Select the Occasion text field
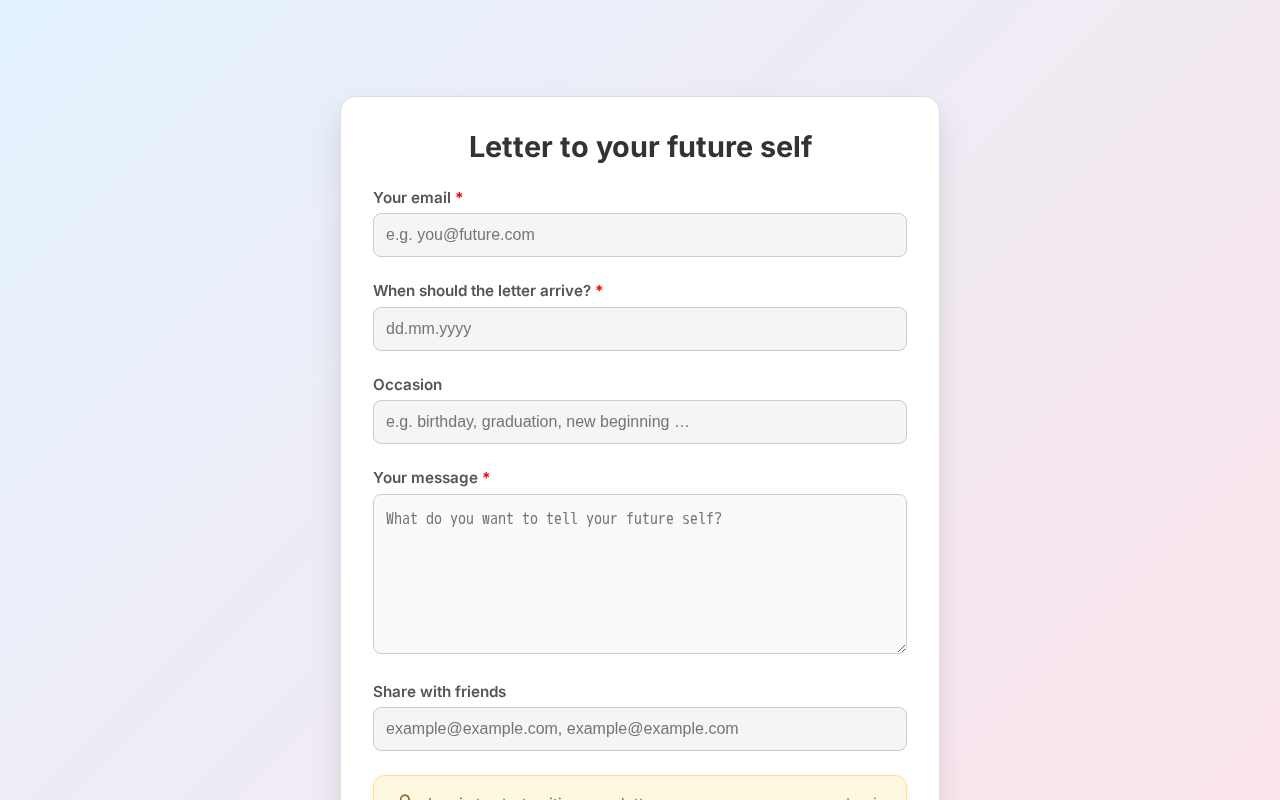 [x=639, y=422]
